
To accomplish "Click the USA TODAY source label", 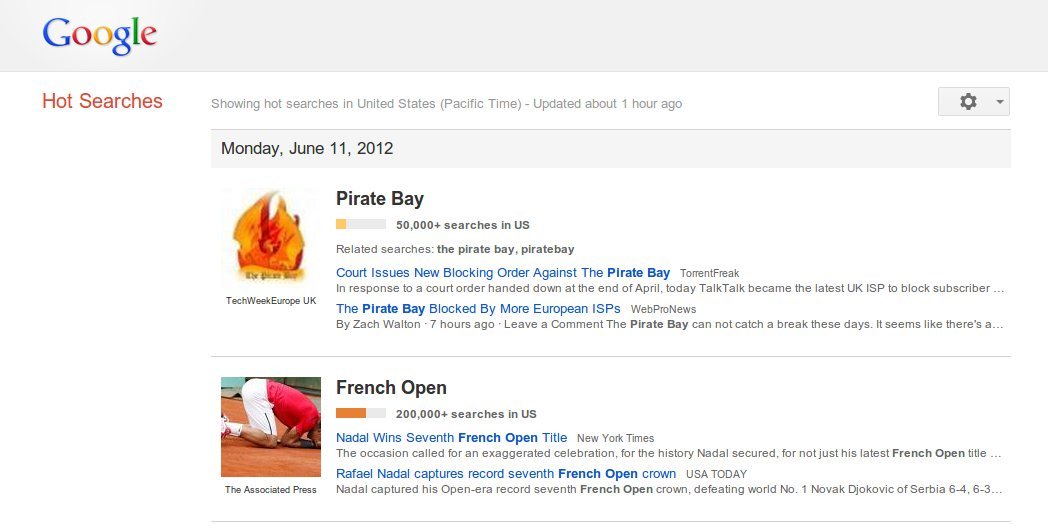I will (x=716, y=474).
